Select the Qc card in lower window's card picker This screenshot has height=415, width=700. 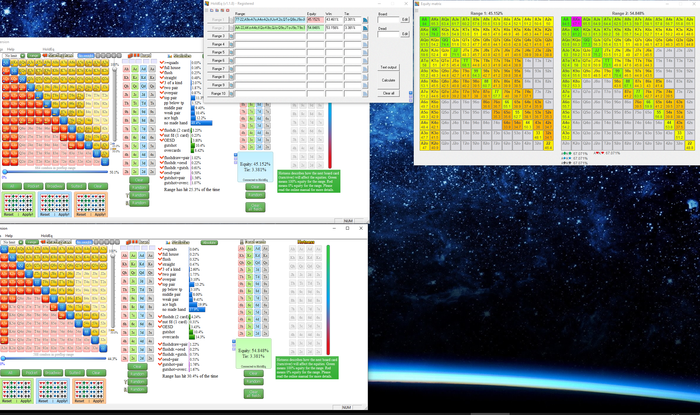pos(134,273)
